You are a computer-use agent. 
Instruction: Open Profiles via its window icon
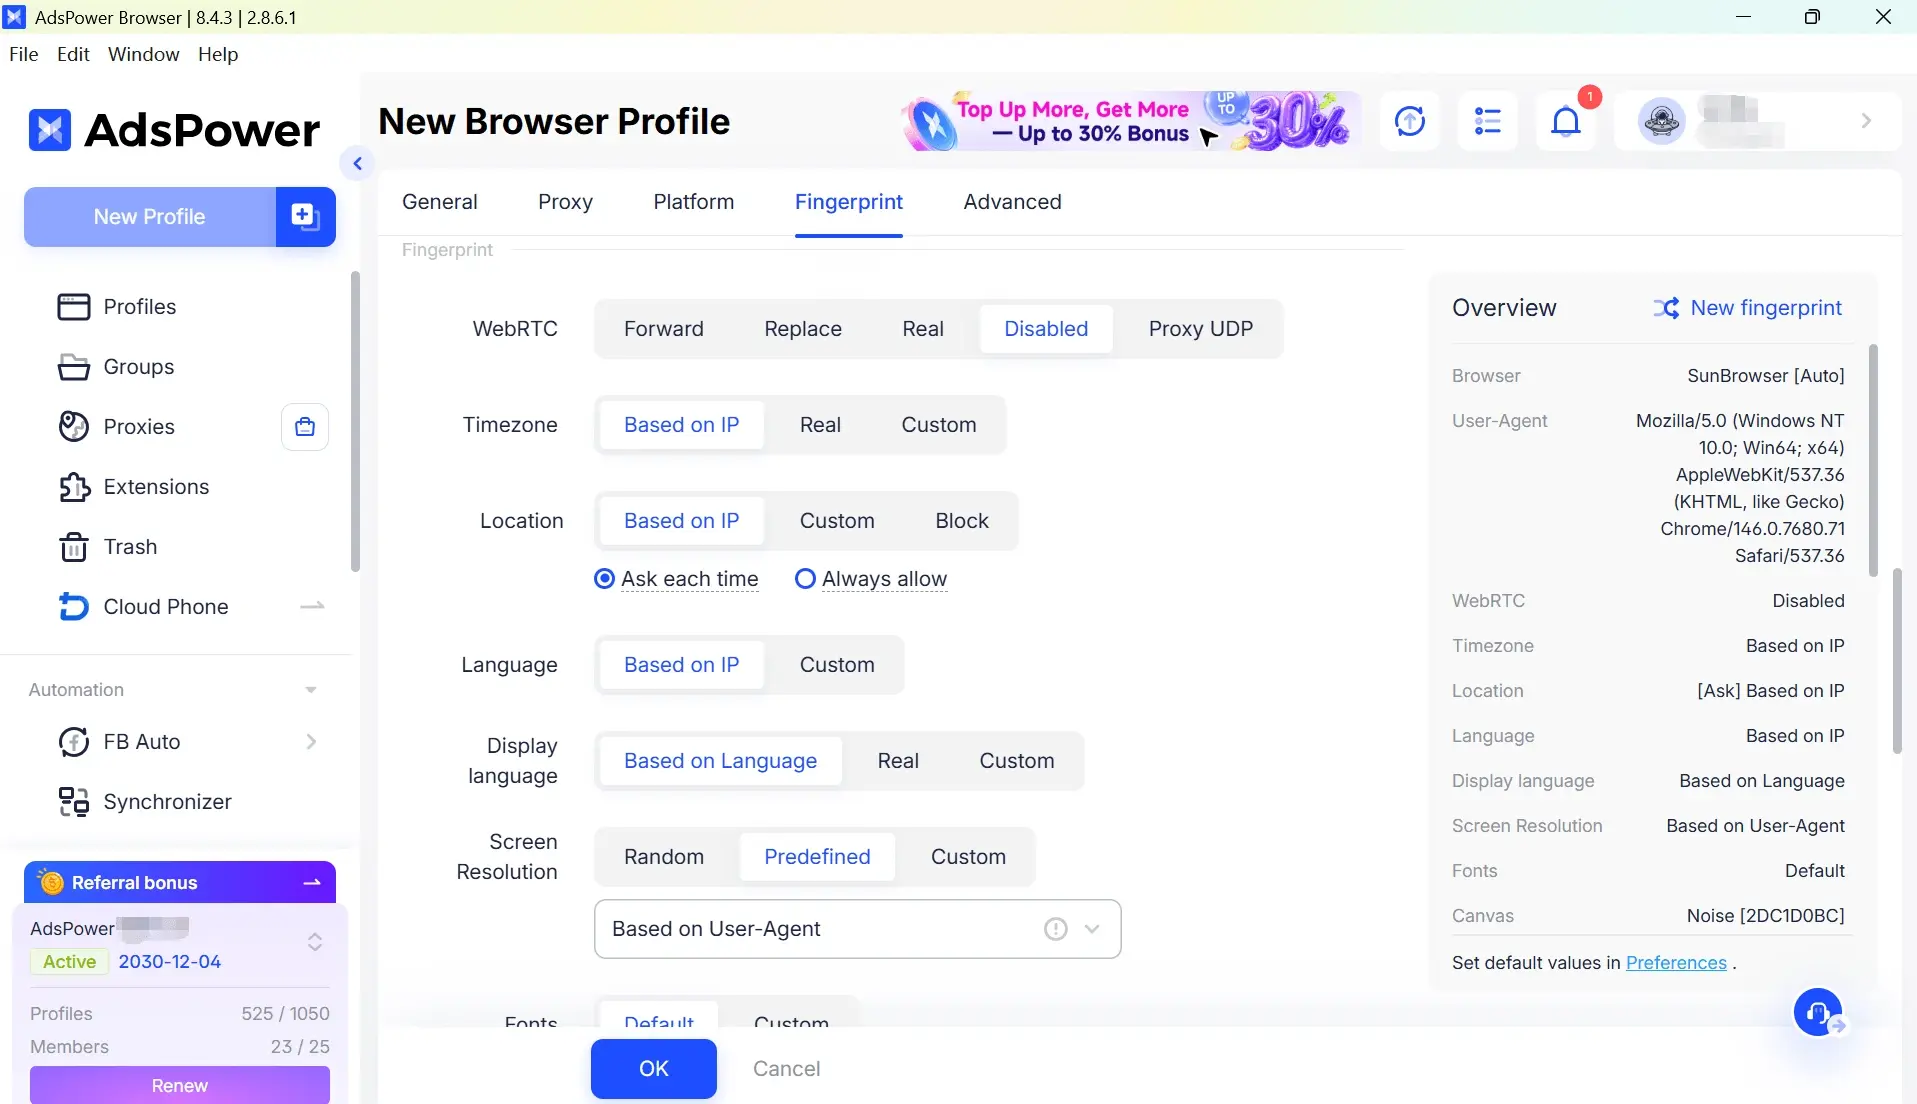click(74, 307)
